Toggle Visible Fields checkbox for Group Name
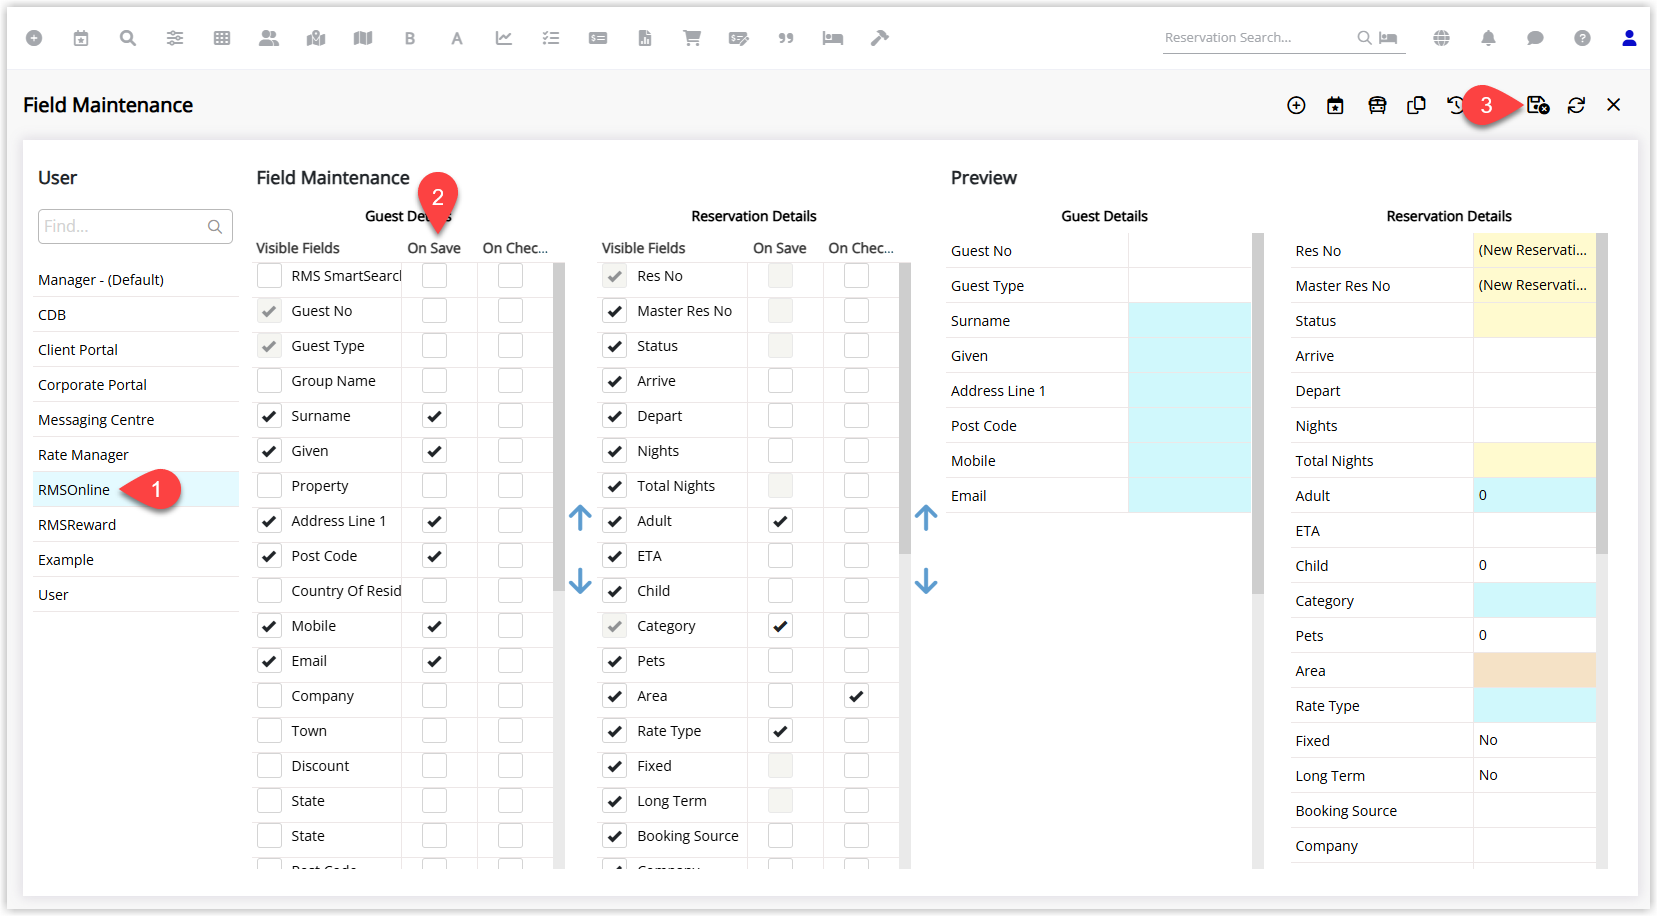1658x917 pixels. point(269,381)
